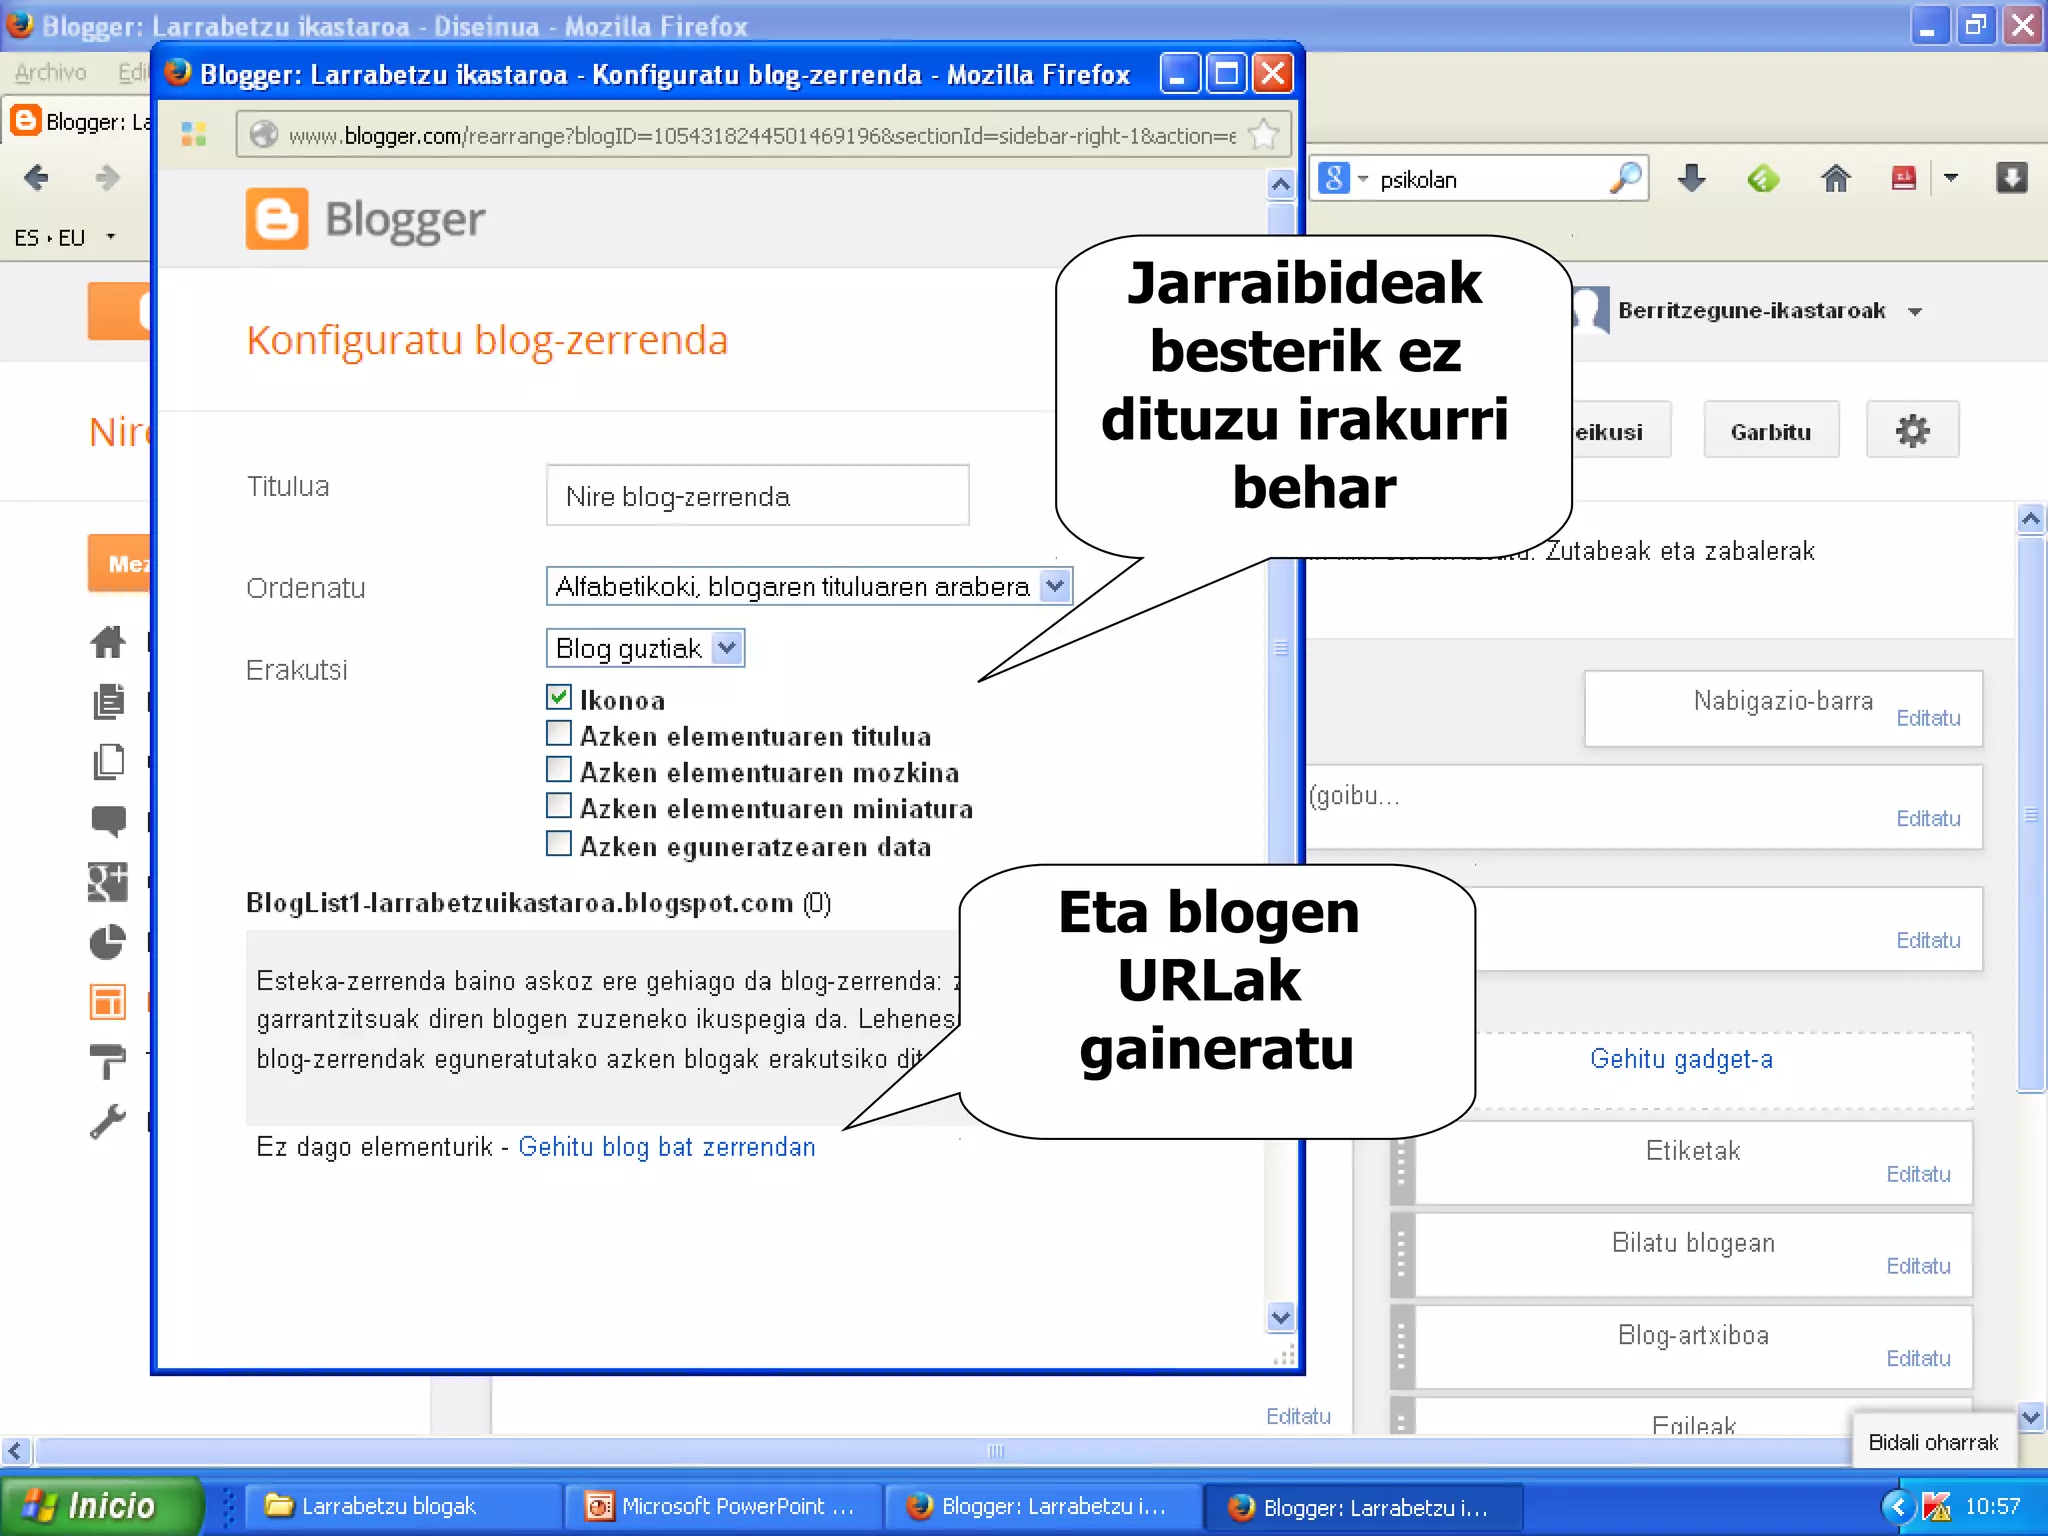The width and height of the screenshot is (2048, 1536).
Task: Switch to Microsoft PowerPoint taskbar item
Action: point(722,1506)
